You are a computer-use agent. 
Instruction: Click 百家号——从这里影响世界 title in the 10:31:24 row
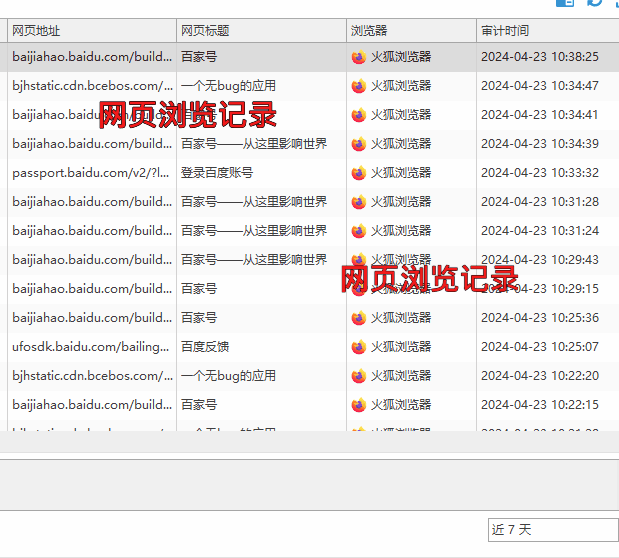point(254,231)
